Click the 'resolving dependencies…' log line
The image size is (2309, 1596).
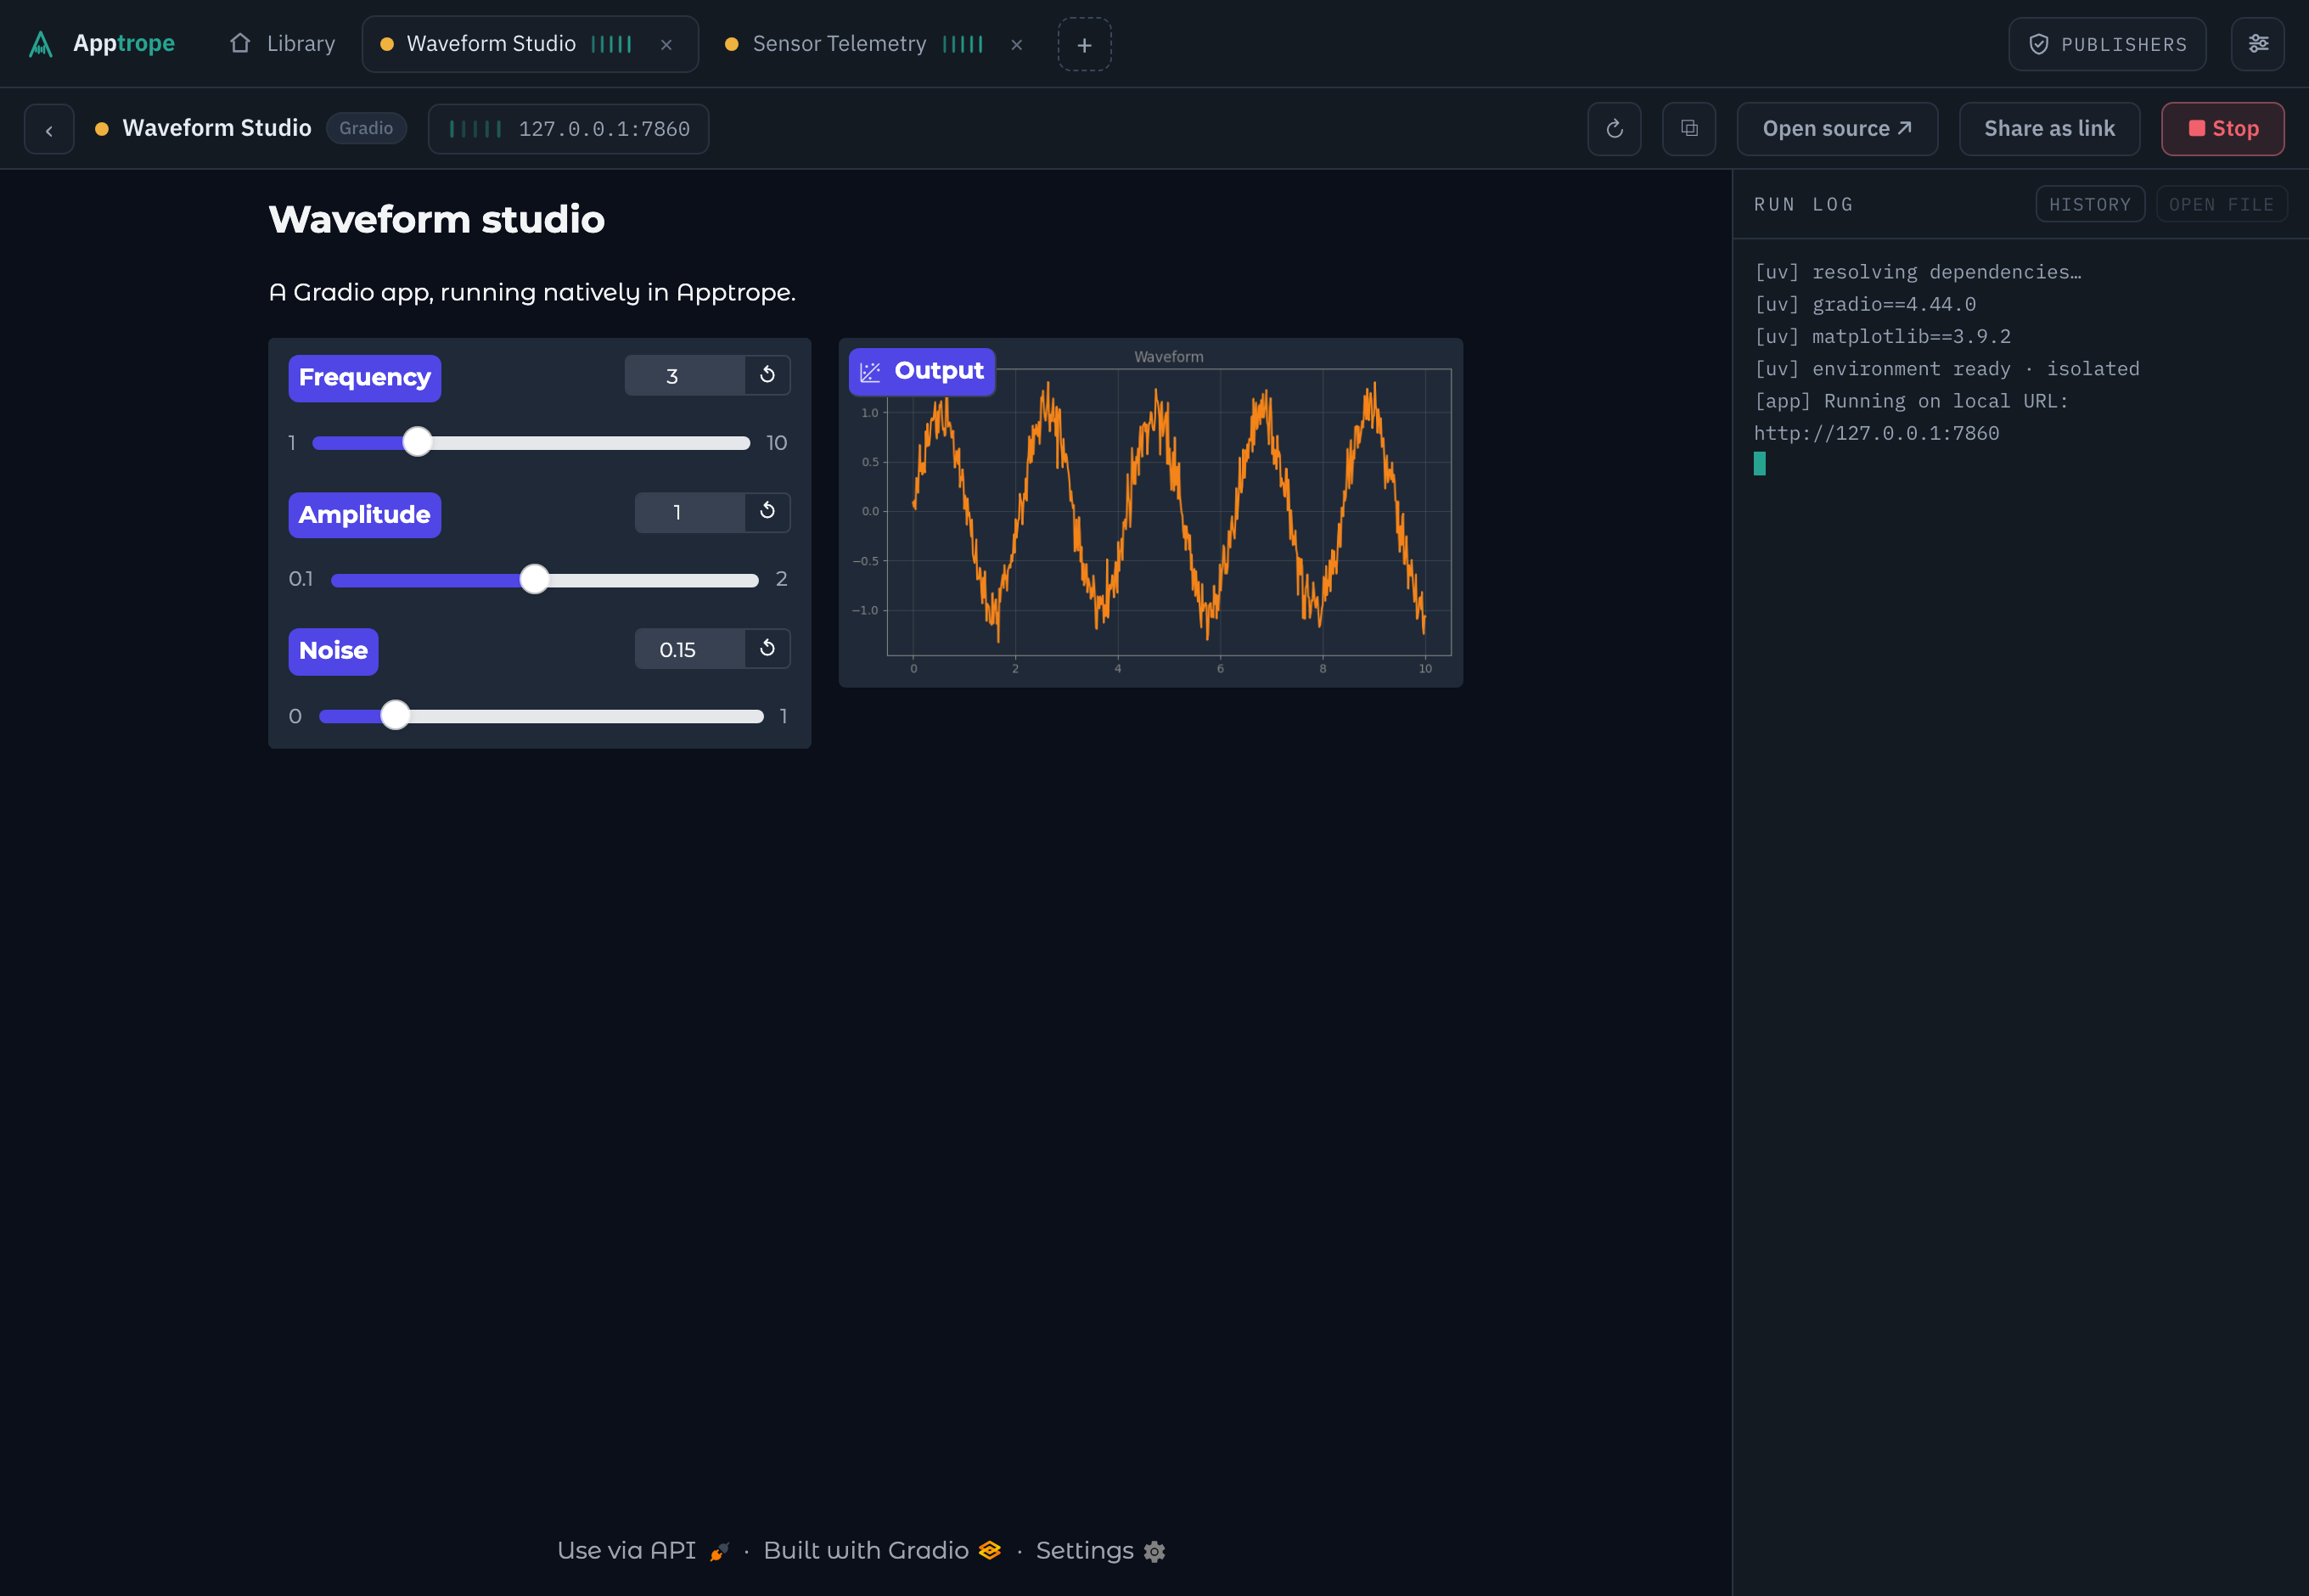point(1917,272)
